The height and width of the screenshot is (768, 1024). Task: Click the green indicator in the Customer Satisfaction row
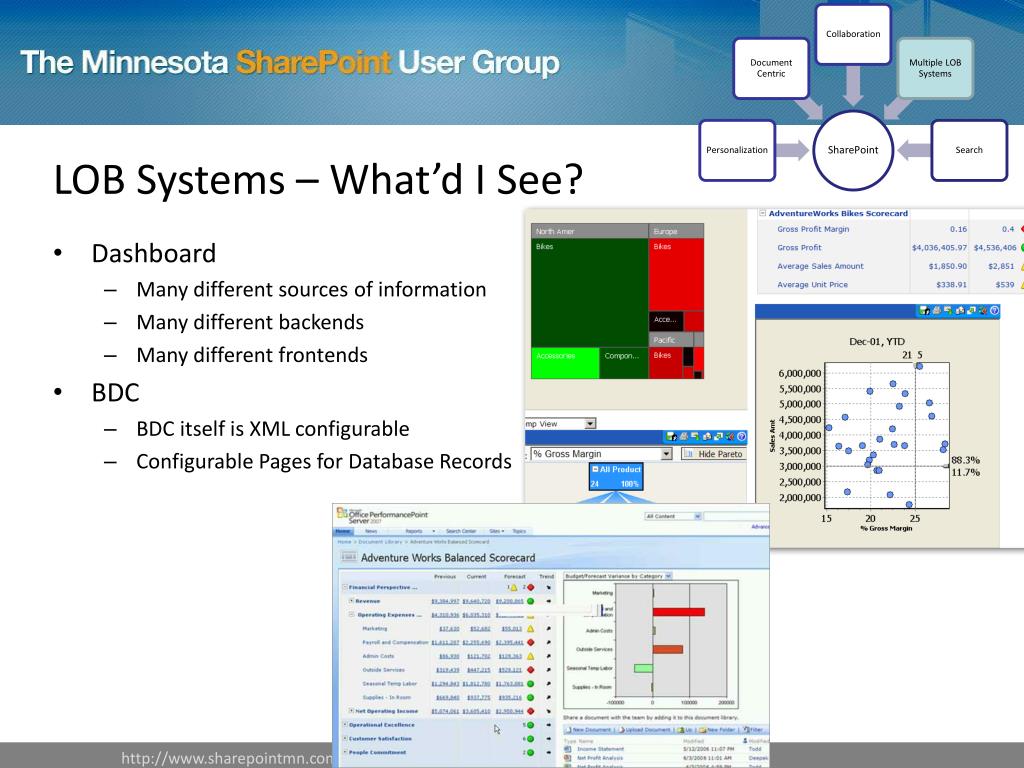530,739
